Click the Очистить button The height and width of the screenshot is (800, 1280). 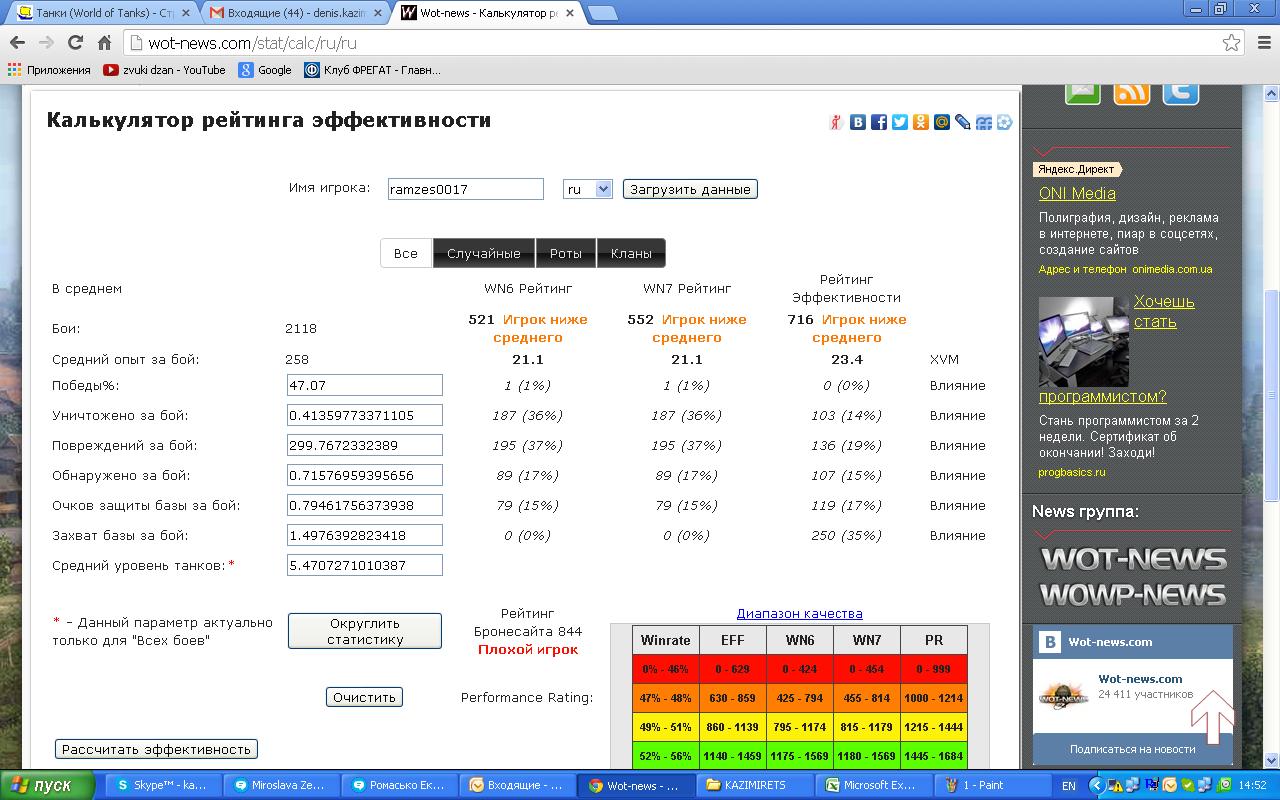click(364, 697)
